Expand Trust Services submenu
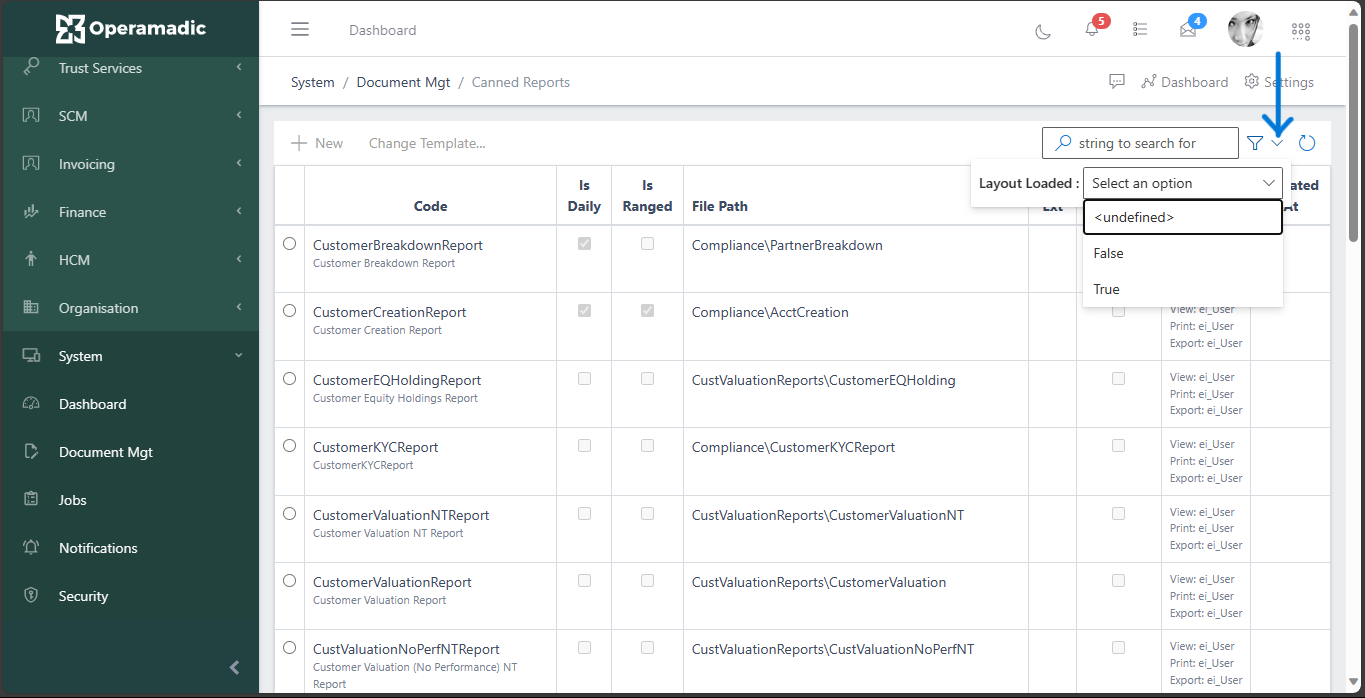Viewport: 1365px width, 698px height. tap(239, 67)
